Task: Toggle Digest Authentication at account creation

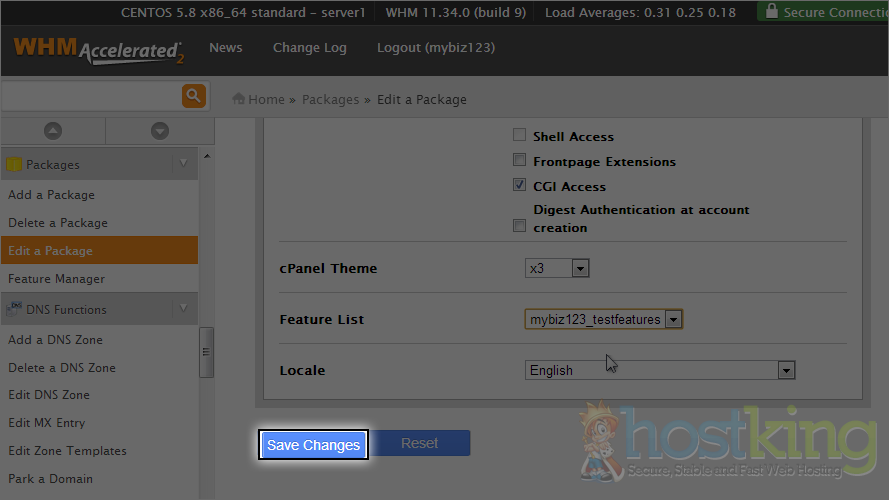Action: coord(519,226)
